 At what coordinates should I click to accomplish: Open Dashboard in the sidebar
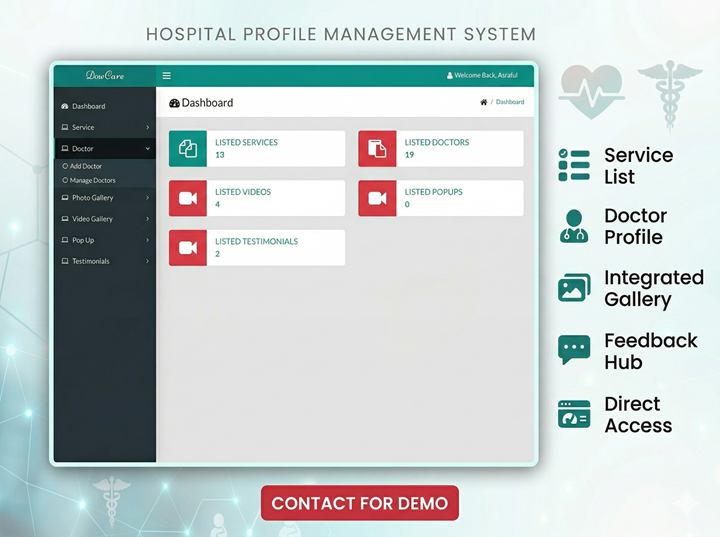[88, 106]
